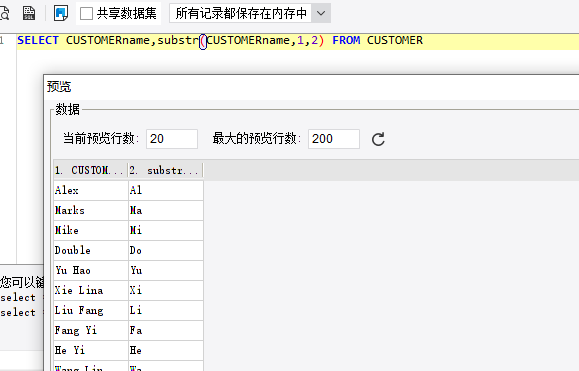Select the He substring cell
The width and height of the screenshot is (579, 371).
click(166, 350)
